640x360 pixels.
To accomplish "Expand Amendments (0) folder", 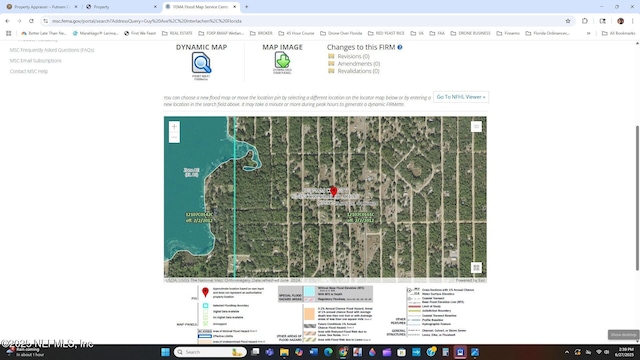I will pos(354,64).
